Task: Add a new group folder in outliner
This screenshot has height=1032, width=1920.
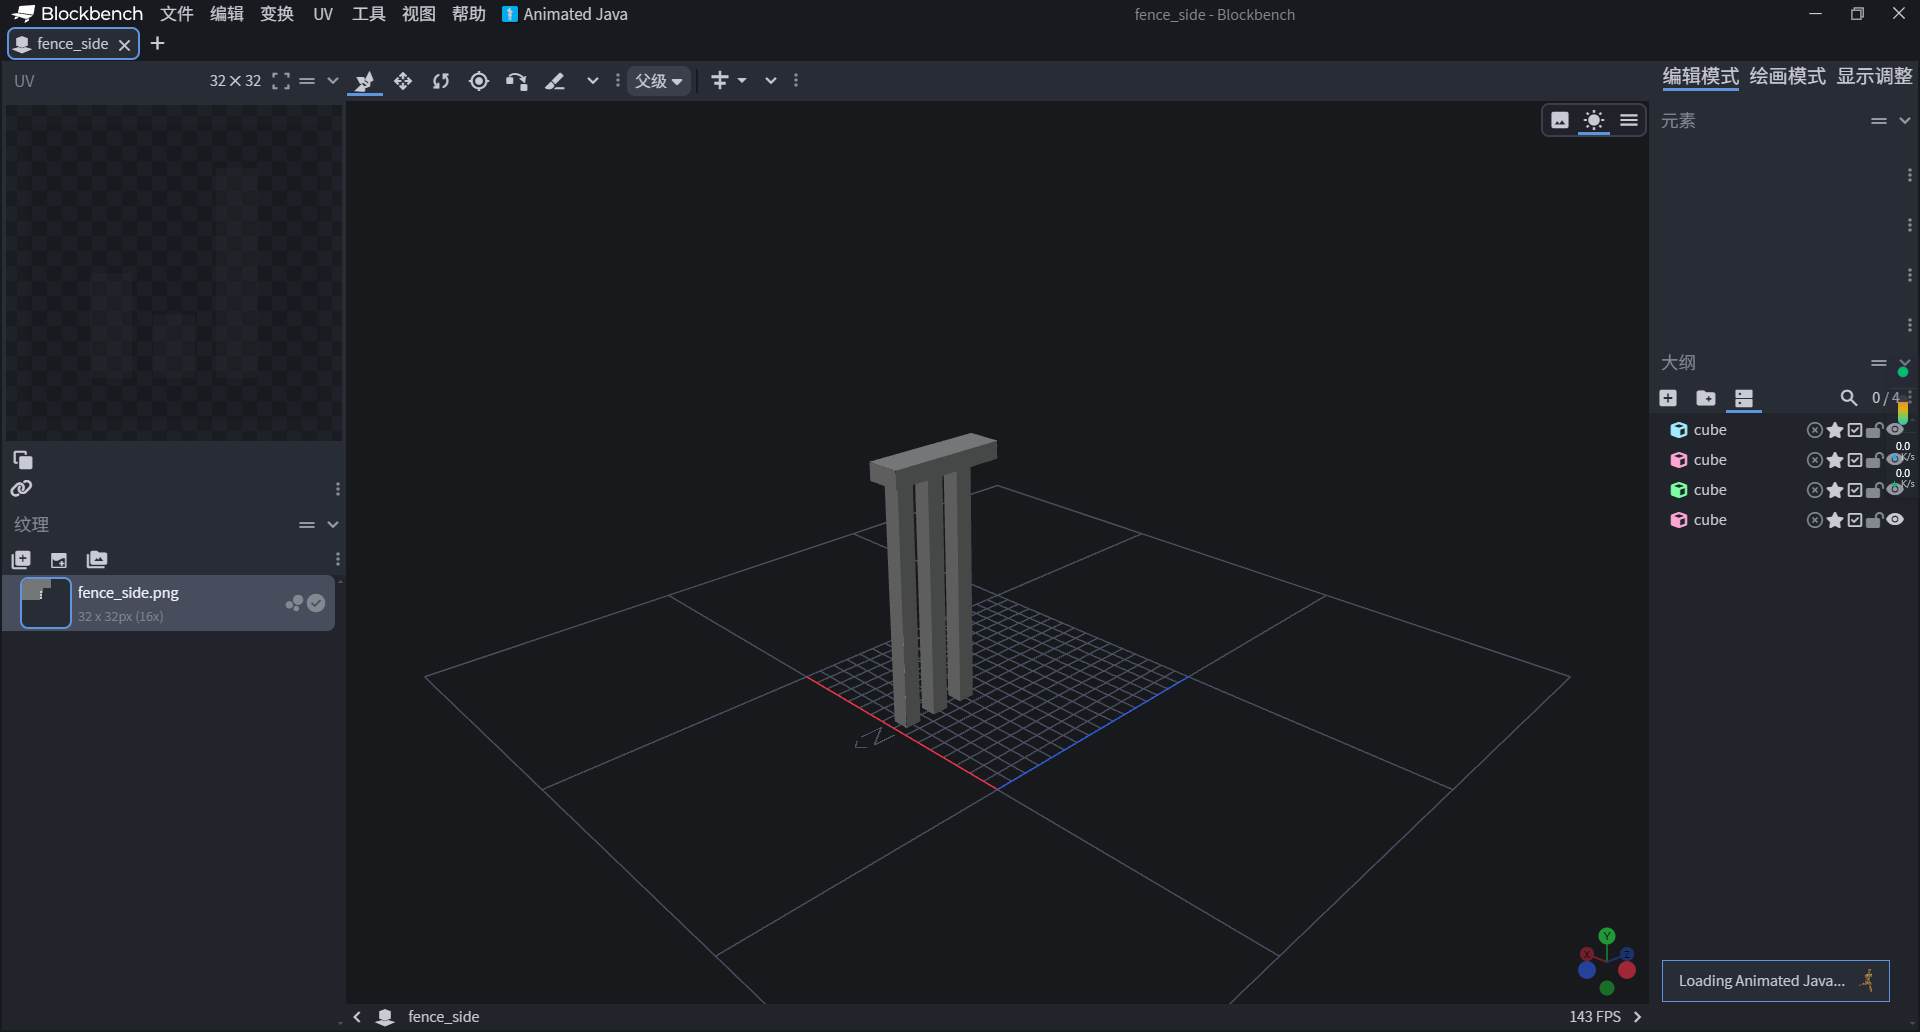Action: tap(1706, 398)
